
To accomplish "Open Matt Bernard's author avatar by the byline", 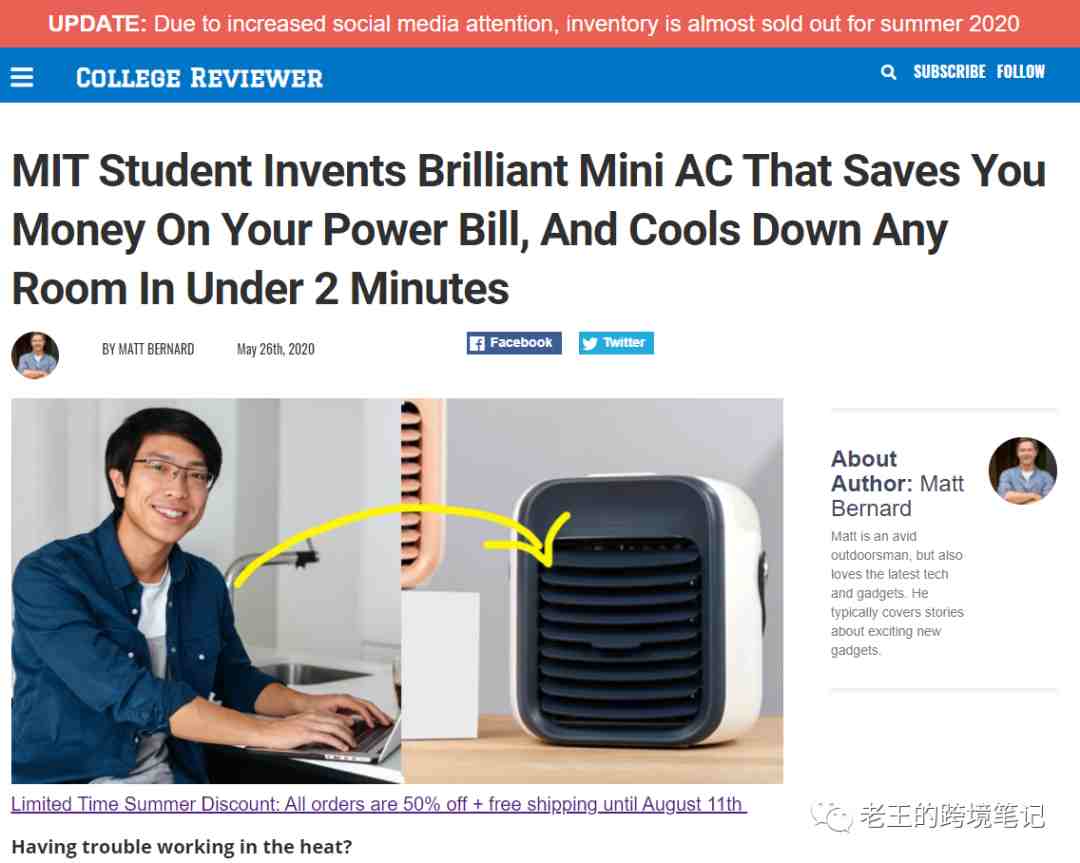I will point(35,355).
